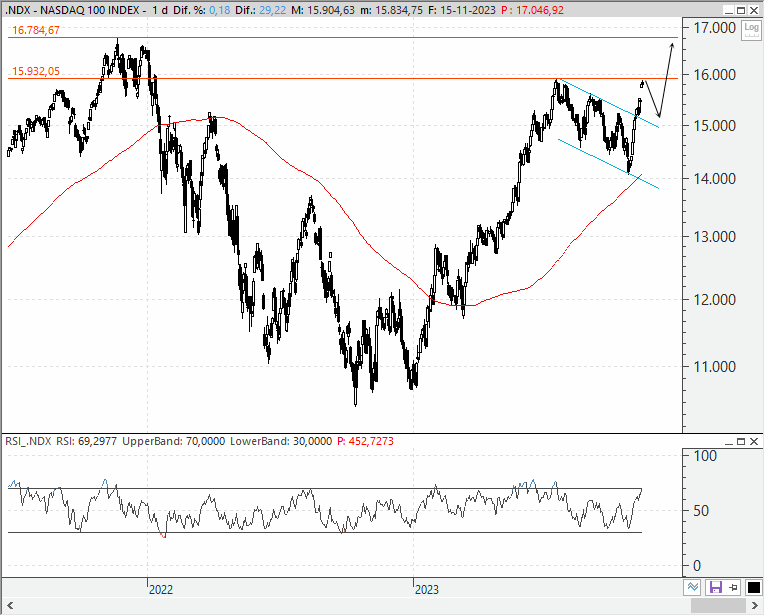Image resolution: width=765 pixels, height=616 pixels.
Task: Click the Dif.: 29,22 value
Action: coord(261,10)
